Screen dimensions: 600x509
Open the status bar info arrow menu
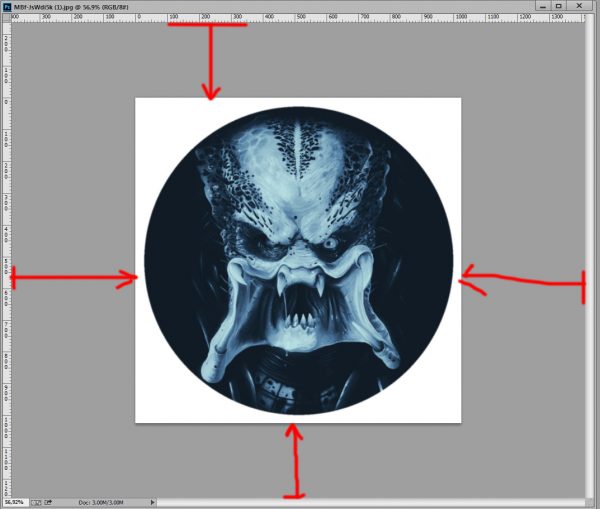[x=152, y=502]
